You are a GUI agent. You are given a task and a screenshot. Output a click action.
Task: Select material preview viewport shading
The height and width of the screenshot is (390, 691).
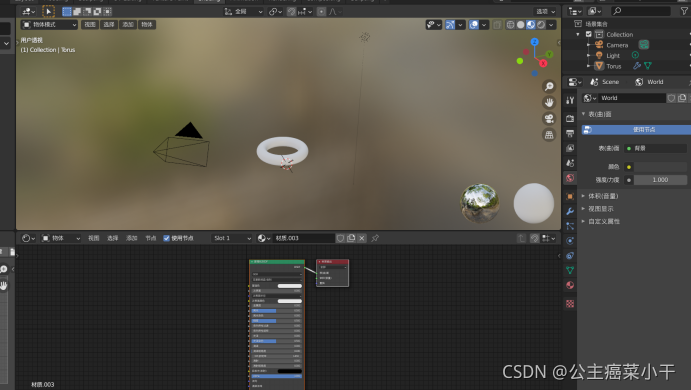tap(531, 25)
